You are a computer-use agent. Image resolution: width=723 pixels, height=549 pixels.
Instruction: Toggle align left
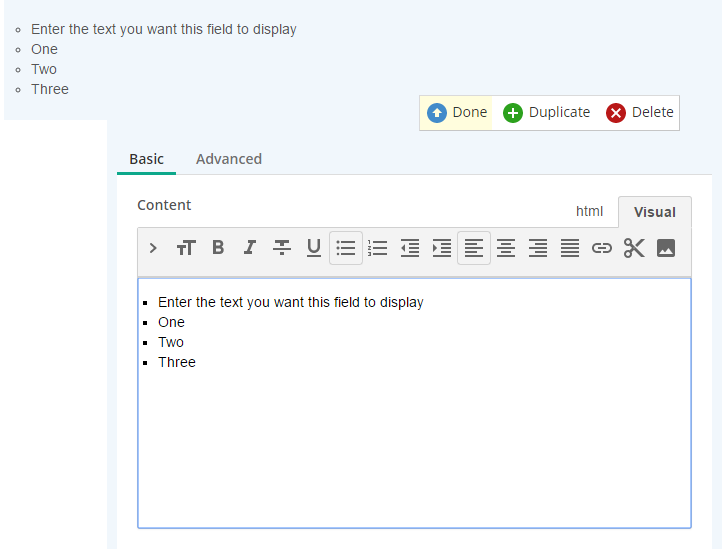474,248
